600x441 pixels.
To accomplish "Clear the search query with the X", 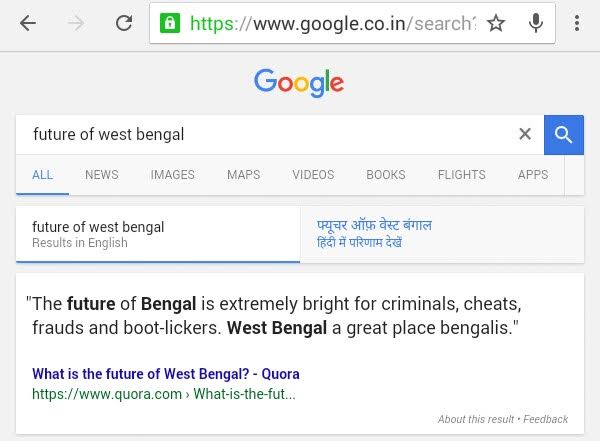I will (x=525, y=134).
